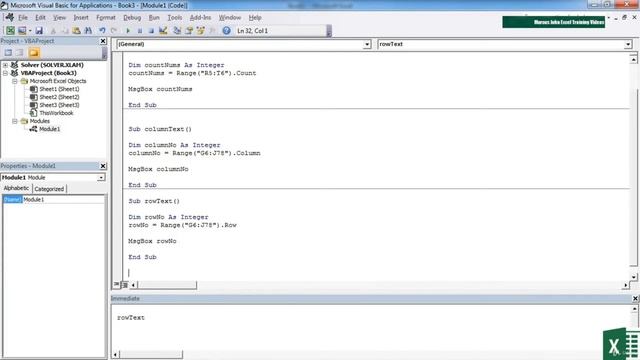The image size is (640, 360).
Task: Click the Module1 name value field
Action: point(63,200)
